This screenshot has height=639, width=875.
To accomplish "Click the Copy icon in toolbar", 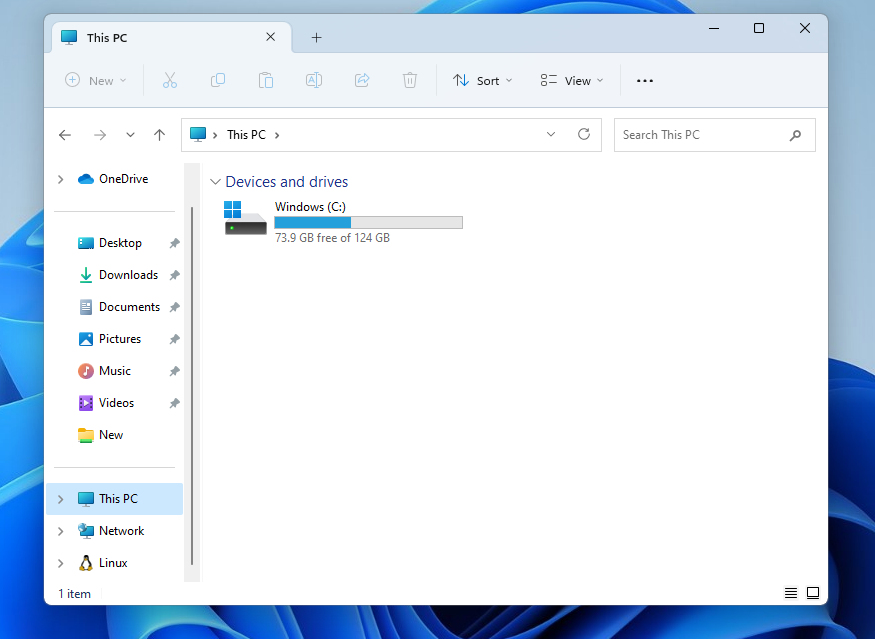I will (217, 80).
